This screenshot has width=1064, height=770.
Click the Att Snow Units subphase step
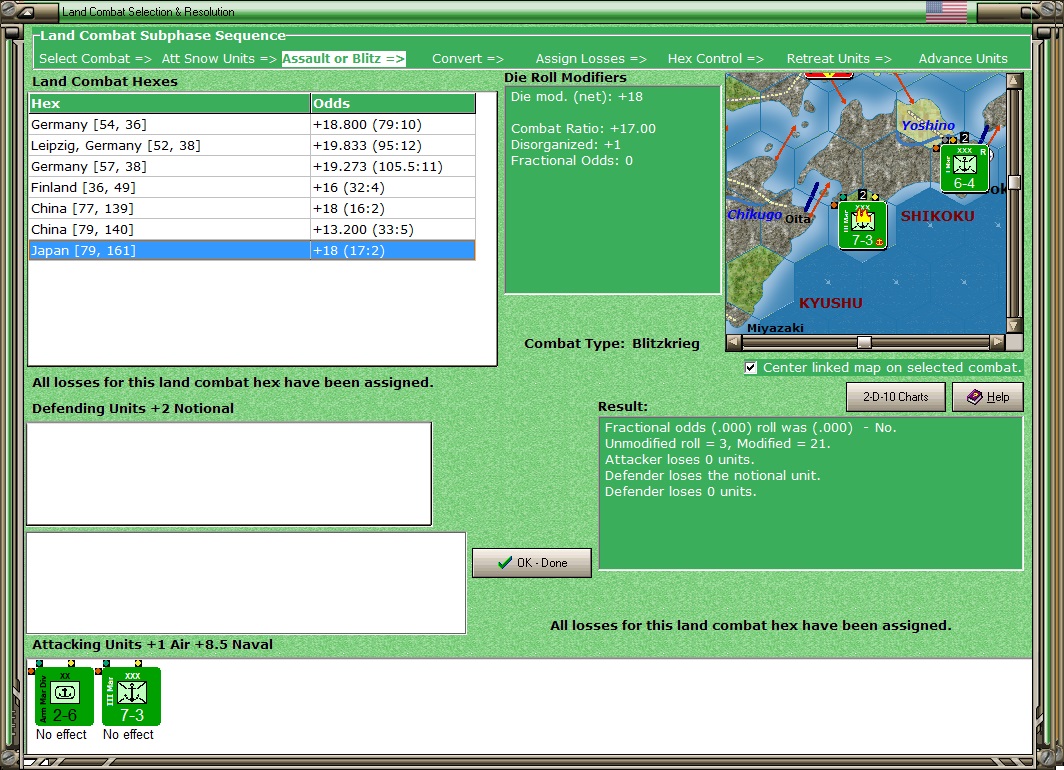[x=218, y=59]
